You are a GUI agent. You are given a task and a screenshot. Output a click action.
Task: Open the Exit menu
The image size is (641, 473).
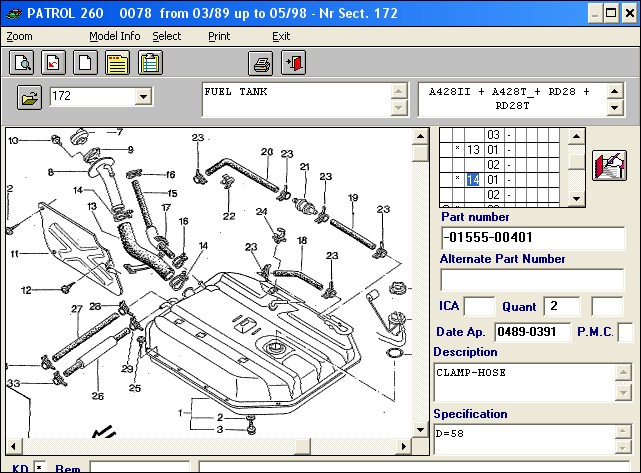coord(281,36)
